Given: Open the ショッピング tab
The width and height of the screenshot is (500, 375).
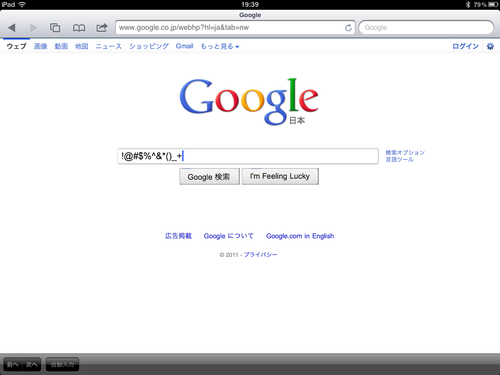Looking at the screenshot, I should point(149,46).
